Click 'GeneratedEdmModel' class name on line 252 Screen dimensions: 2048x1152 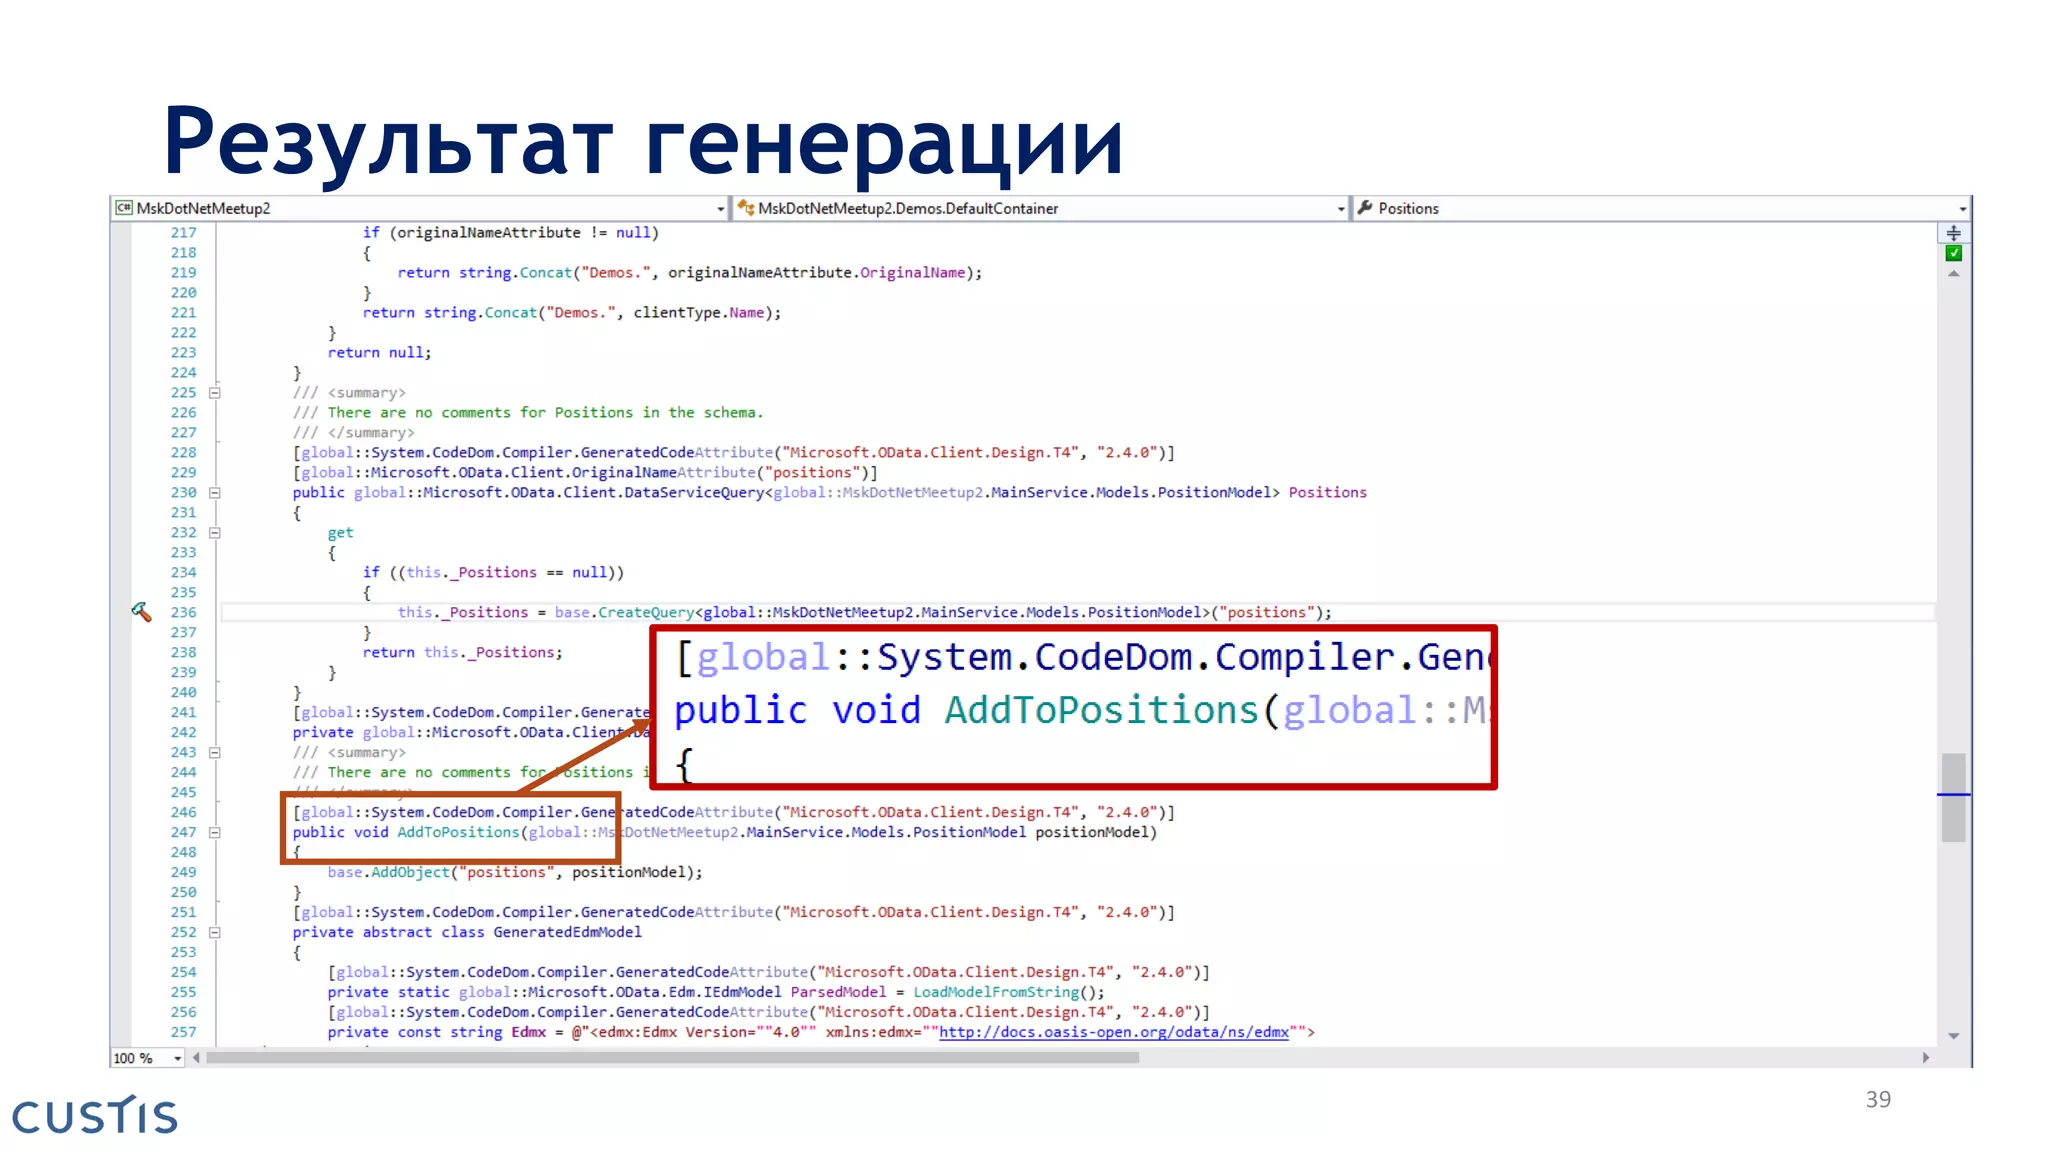click(x=568, y=932)
